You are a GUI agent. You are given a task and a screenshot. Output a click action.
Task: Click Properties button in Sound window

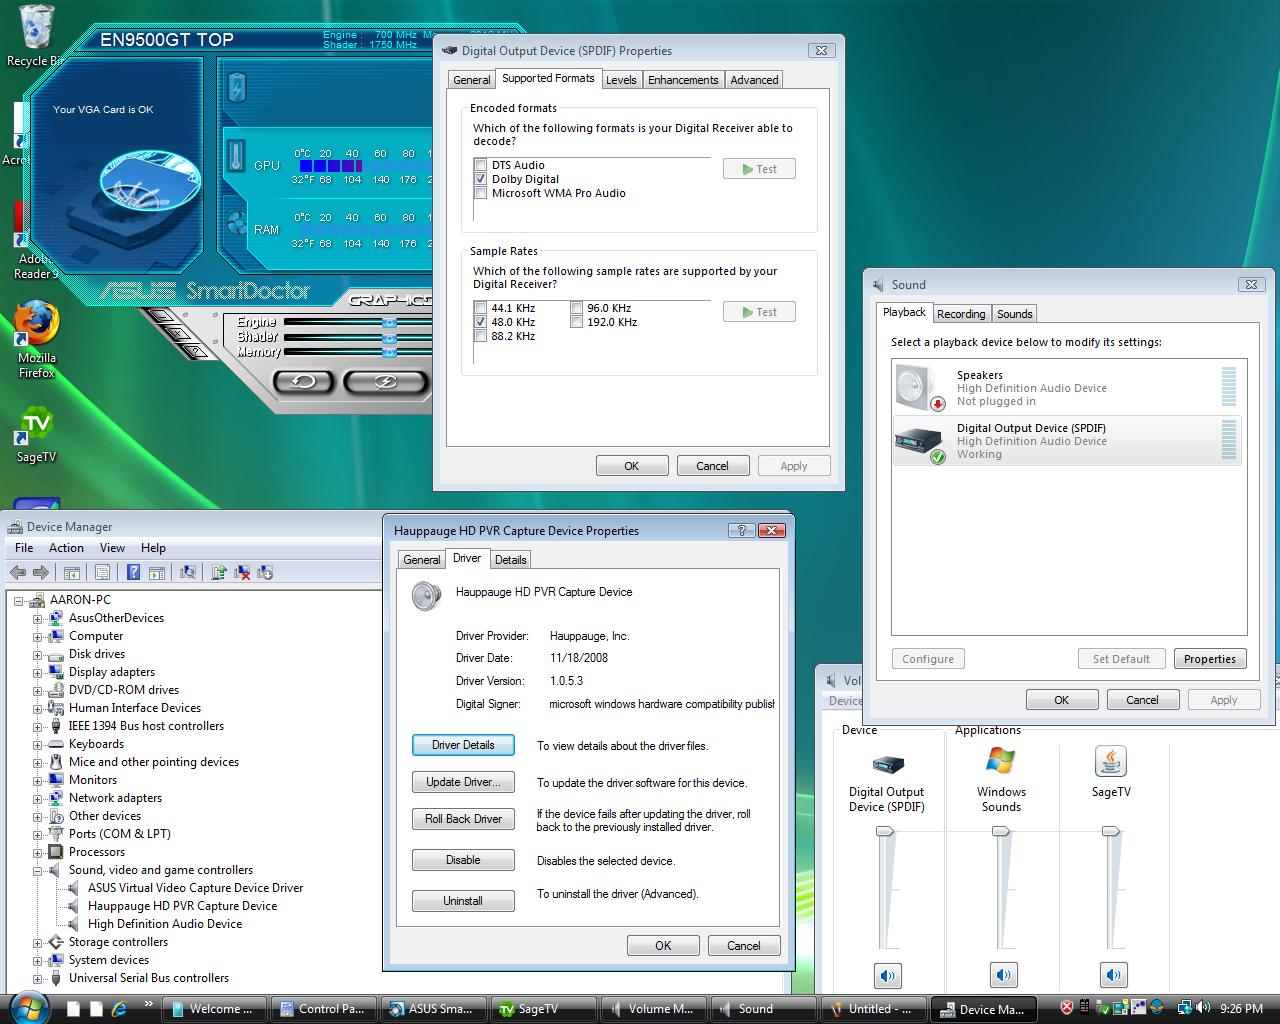(1210, 659)
